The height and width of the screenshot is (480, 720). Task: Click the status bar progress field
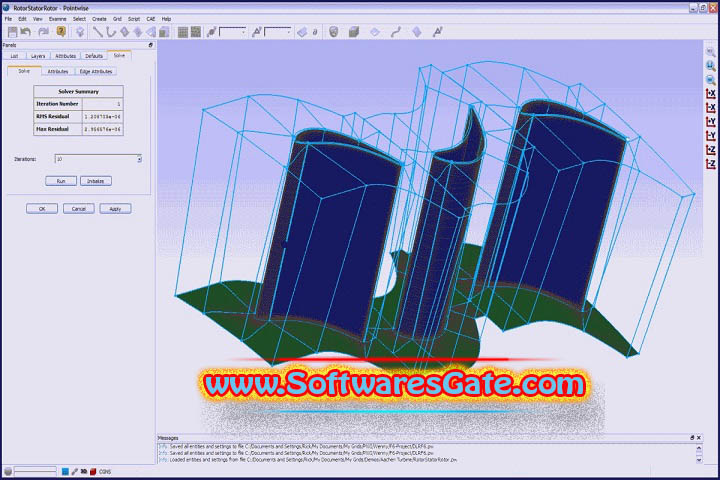click(35, 471)
